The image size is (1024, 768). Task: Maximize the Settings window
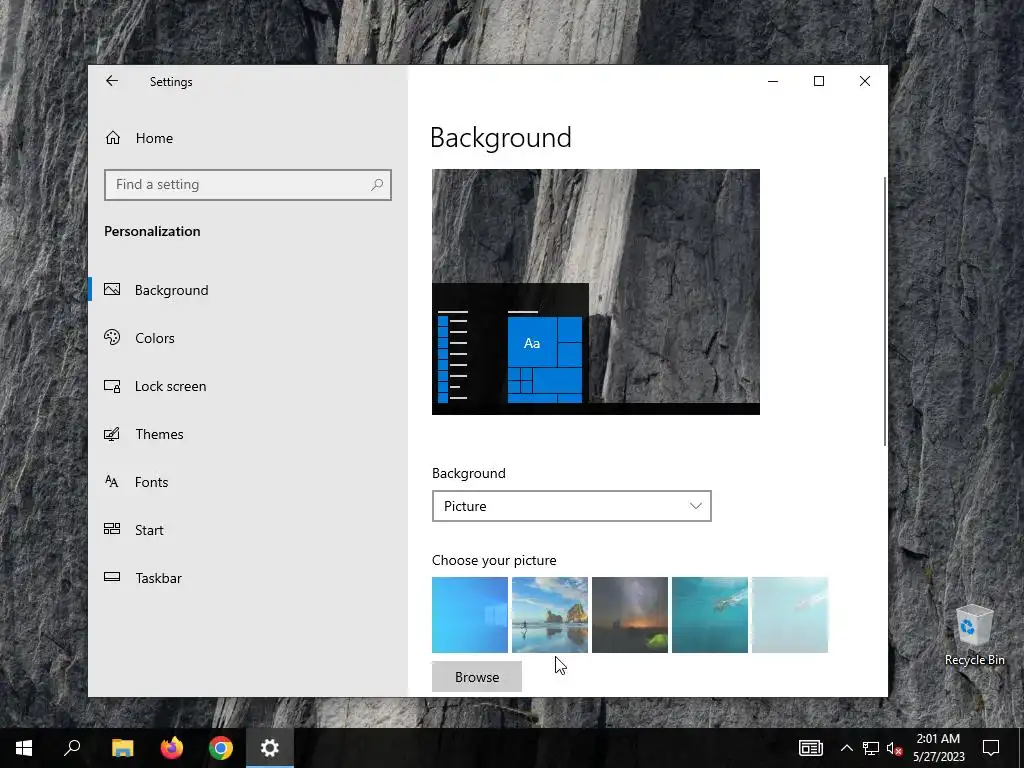819,81
